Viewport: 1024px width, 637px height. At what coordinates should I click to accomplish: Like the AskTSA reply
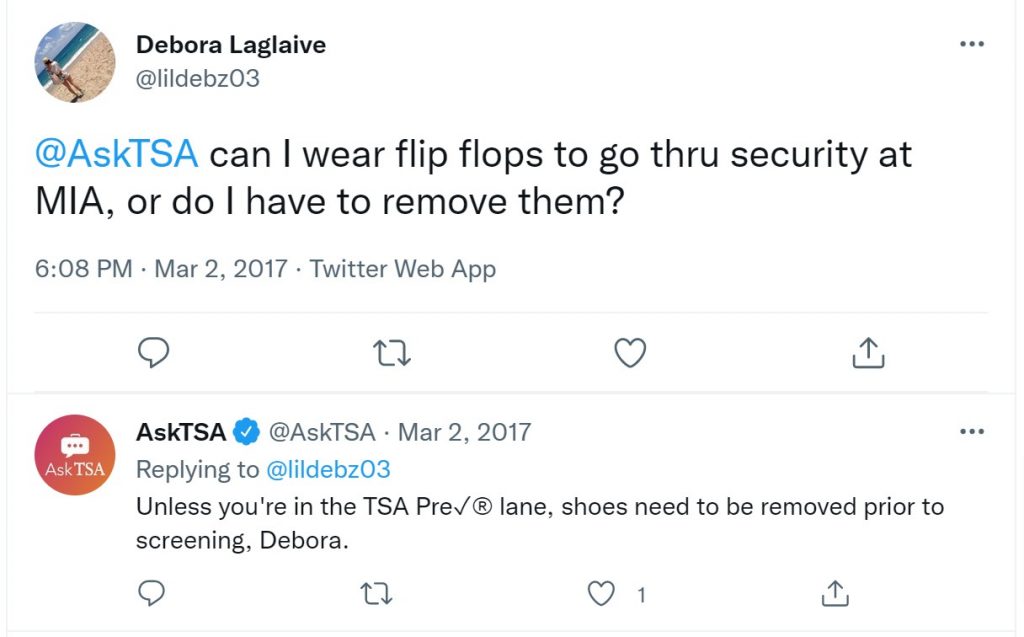click(601, 594)
